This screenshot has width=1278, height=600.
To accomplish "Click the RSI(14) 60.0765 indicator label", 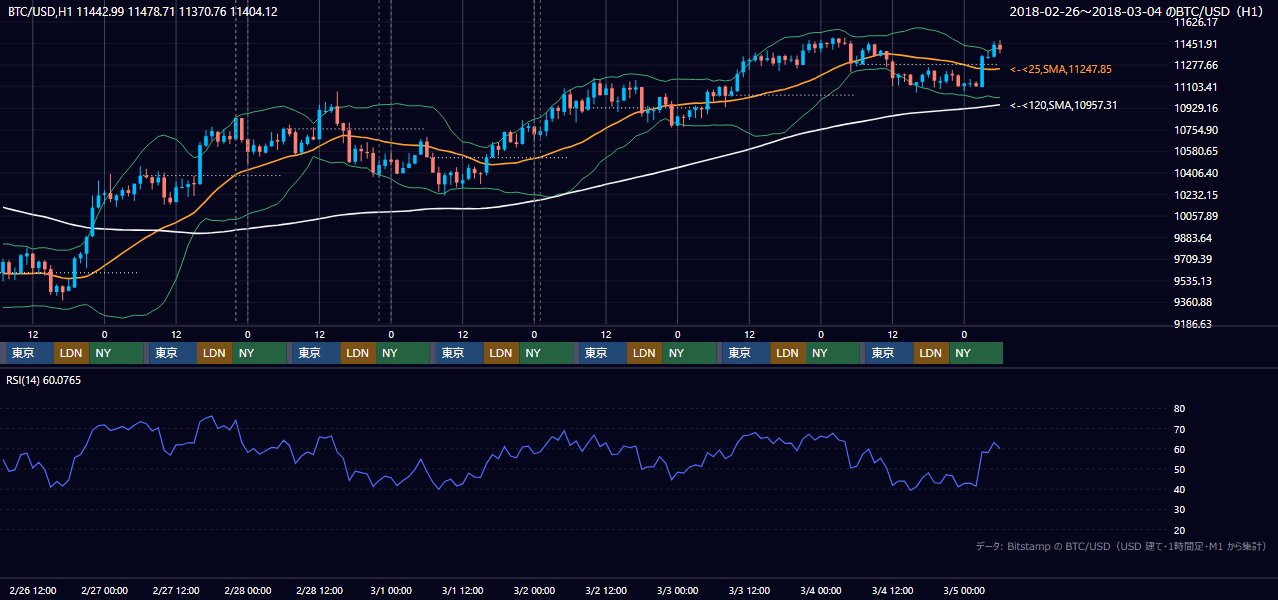I will [44, 380].
